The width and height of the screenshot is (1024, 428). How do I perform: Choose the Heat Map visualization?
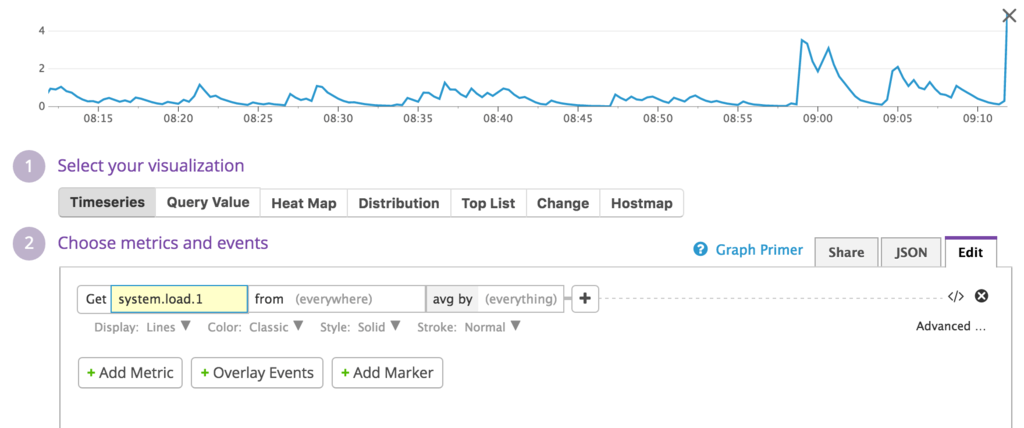coord(304,203)
